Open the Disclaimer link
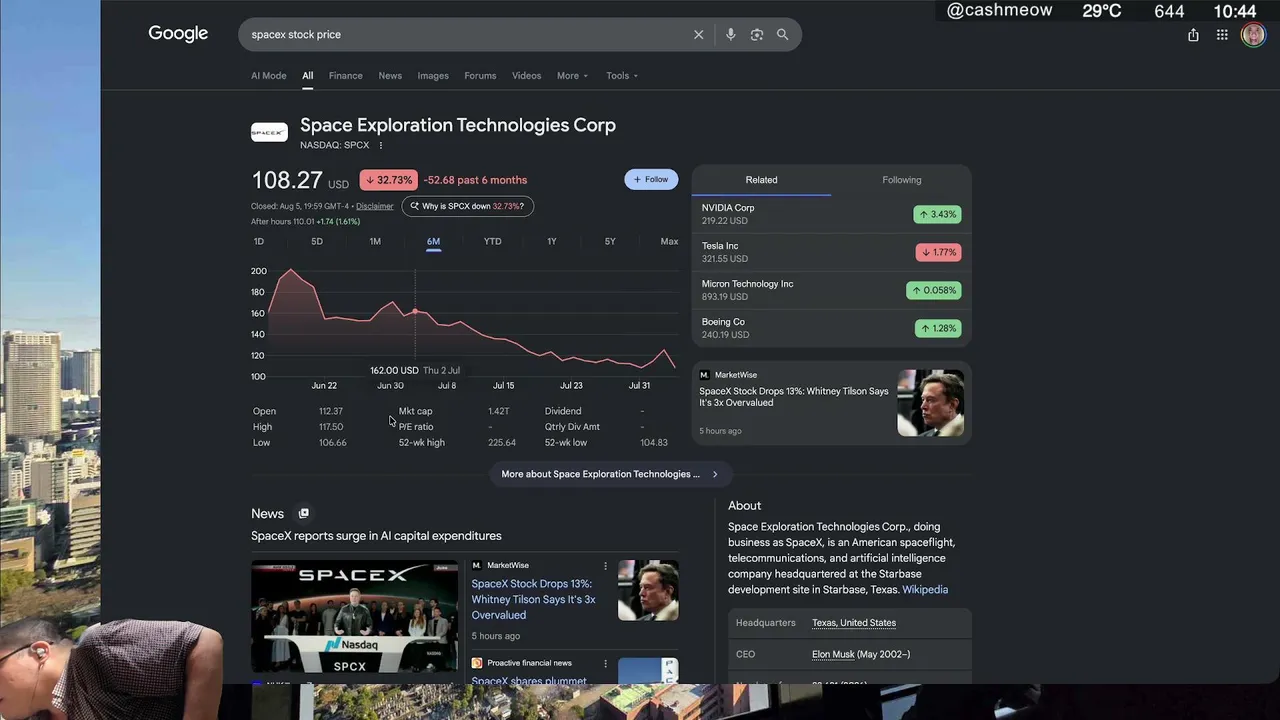The image size is (1280, 720). tap(375, 207)
